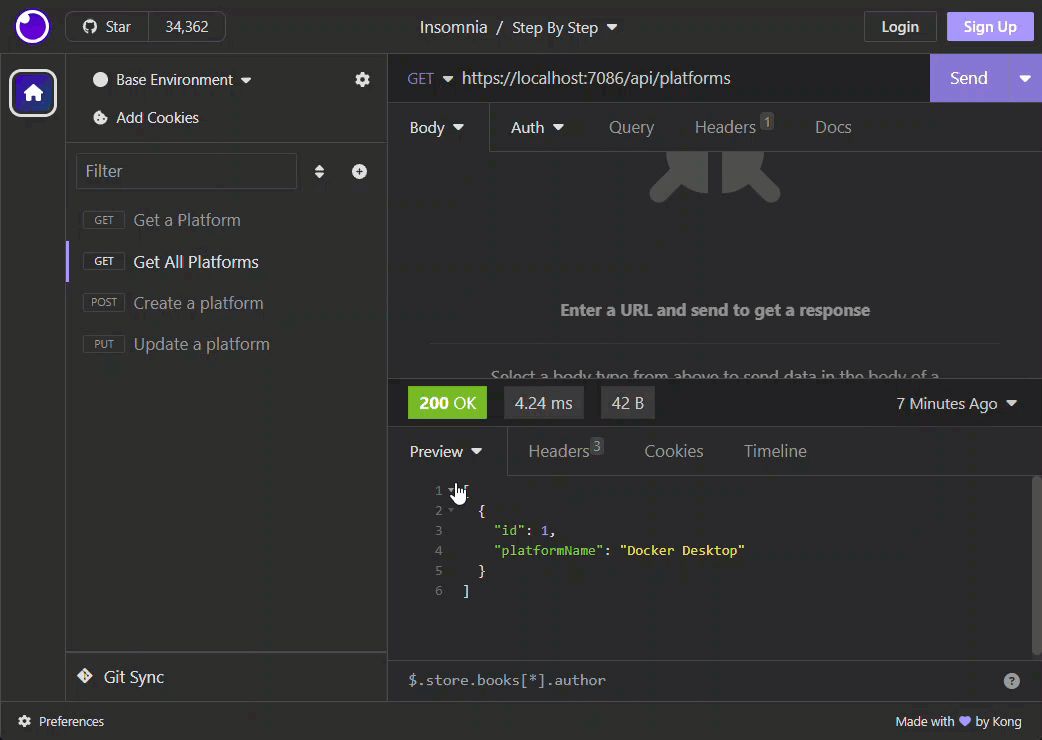Viewport: 1042px width, 740px height.
Task: Click the 34,362 star count
Action: (187, 27)
